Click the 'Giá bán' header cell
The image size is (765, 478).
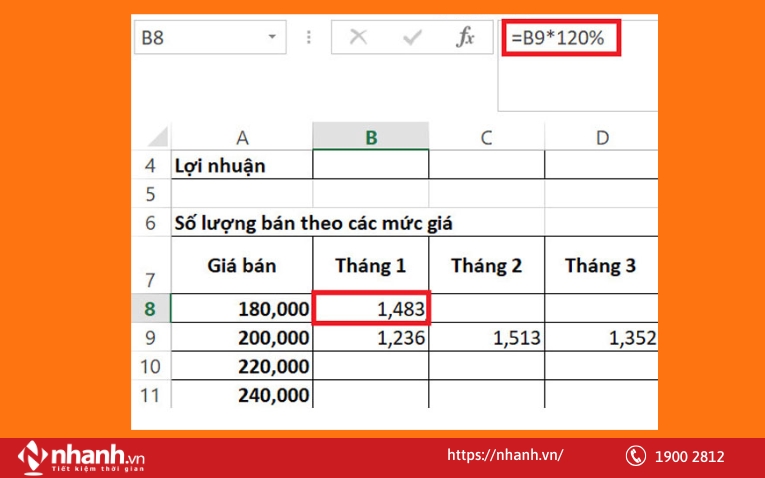coord(242,265)
